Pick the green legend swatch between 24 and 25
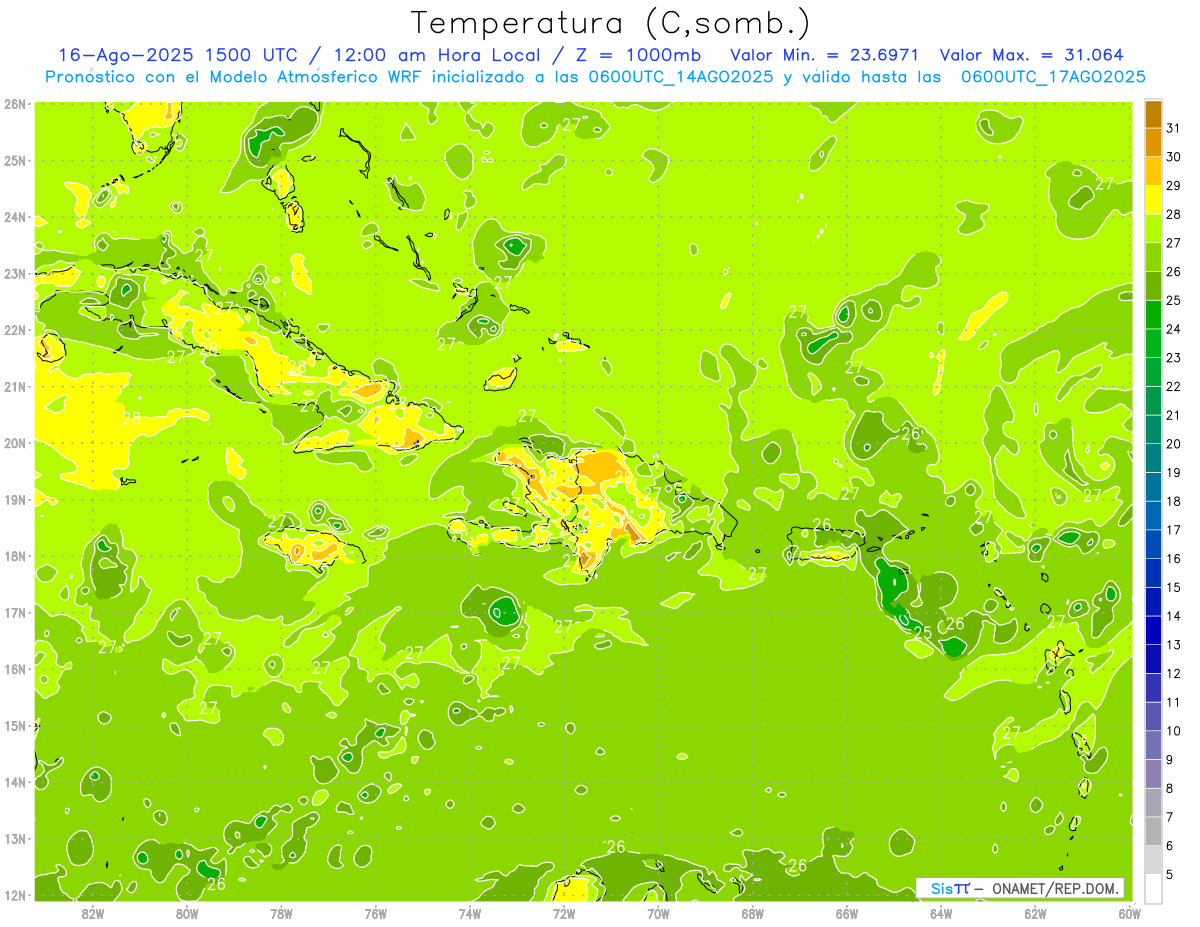 tap(1153, 314)
